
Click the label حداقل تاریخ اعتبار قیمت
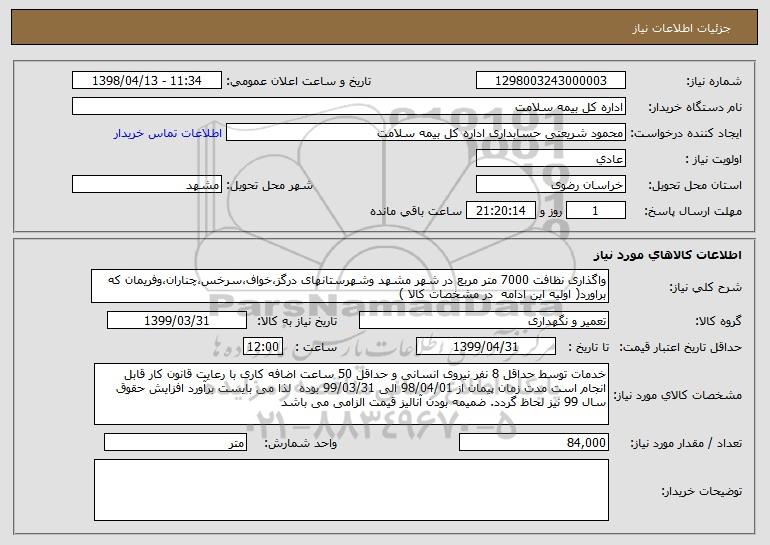(x=680, y=348)
